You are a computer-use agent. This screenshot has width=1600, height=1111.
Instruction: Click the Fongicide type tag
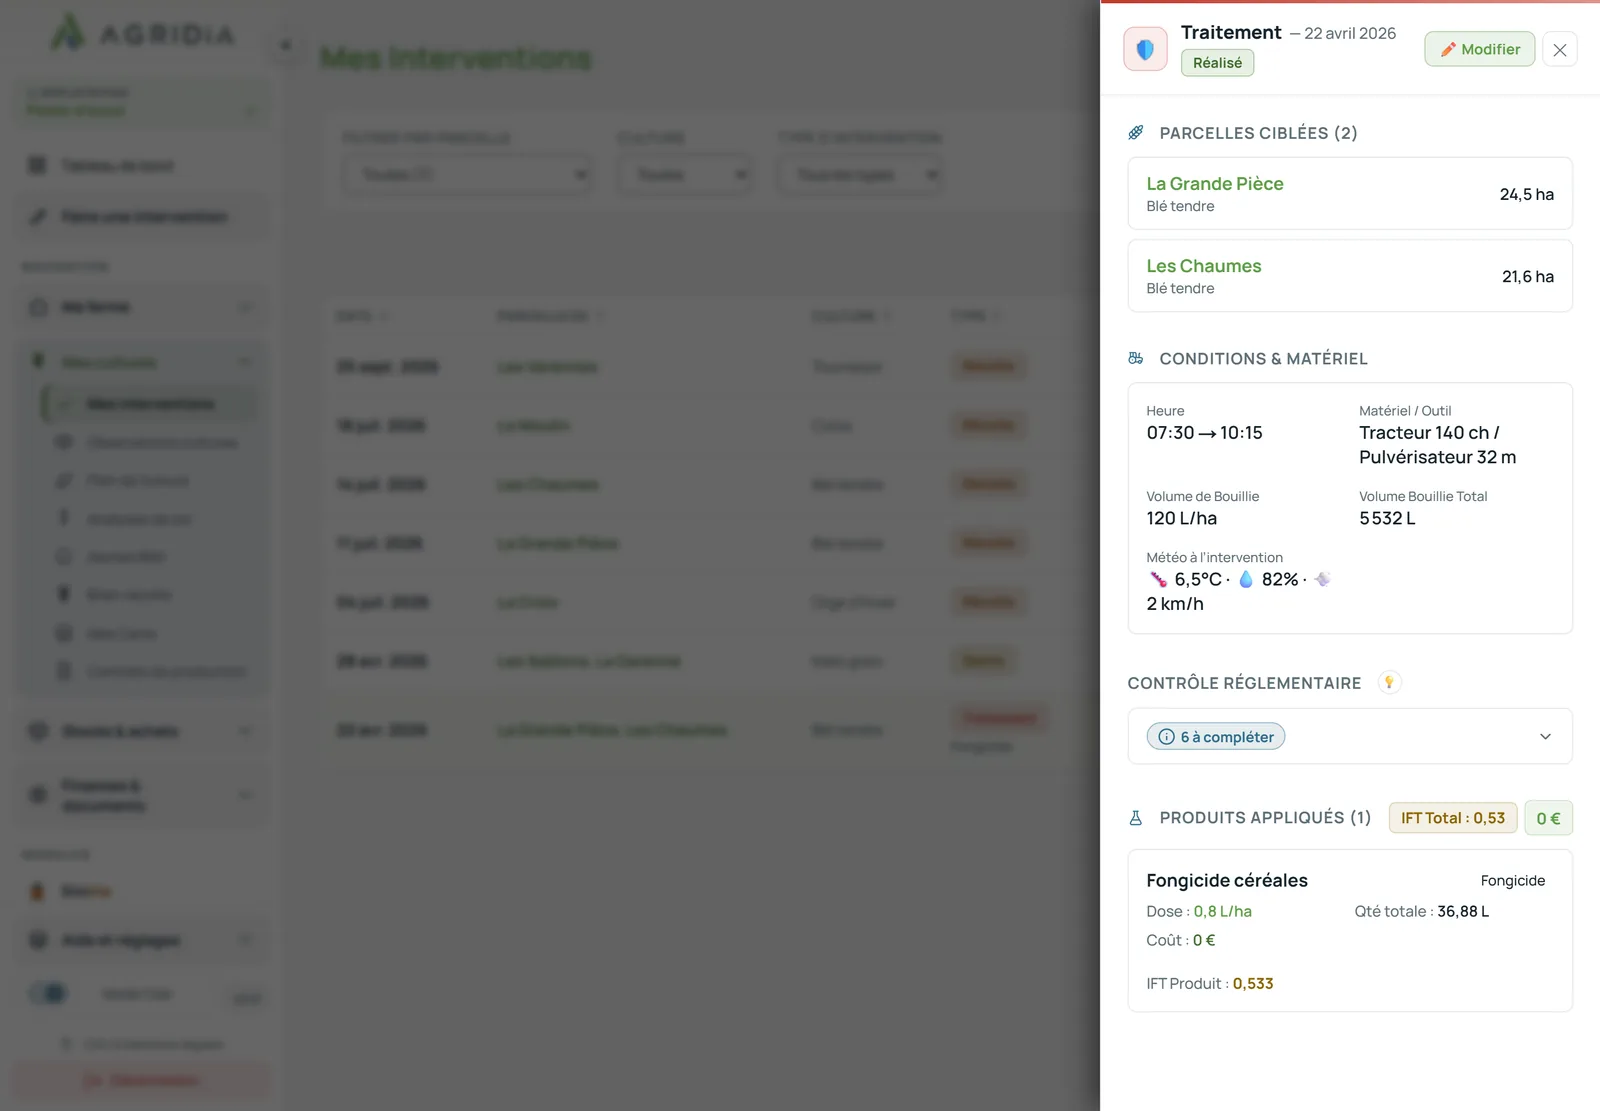click(x=1513, y=880)
